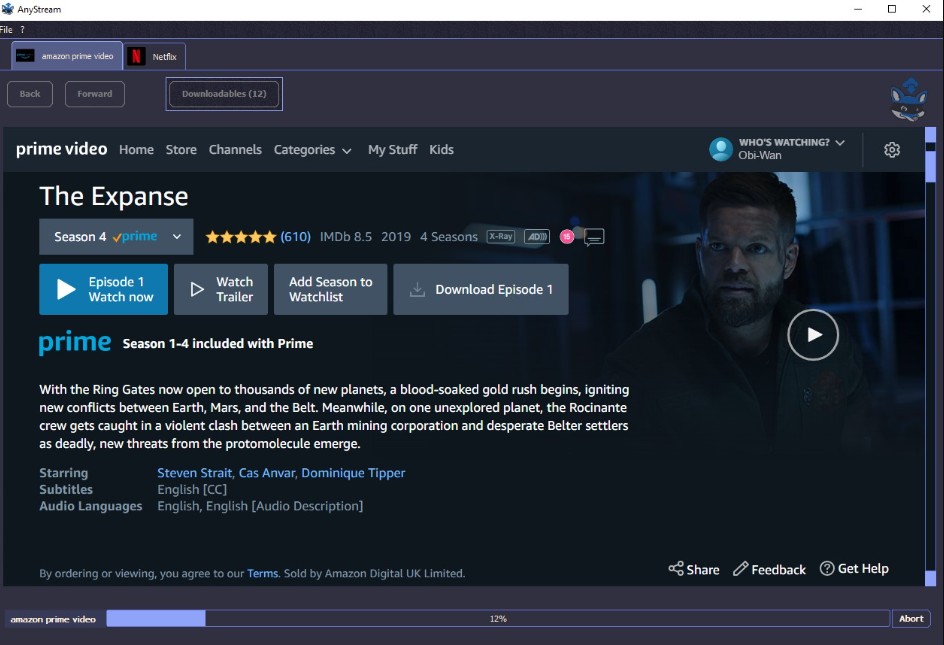Click the Feedback label text
The width and height of the screenshot is (944, 645).
coord(778,570)
